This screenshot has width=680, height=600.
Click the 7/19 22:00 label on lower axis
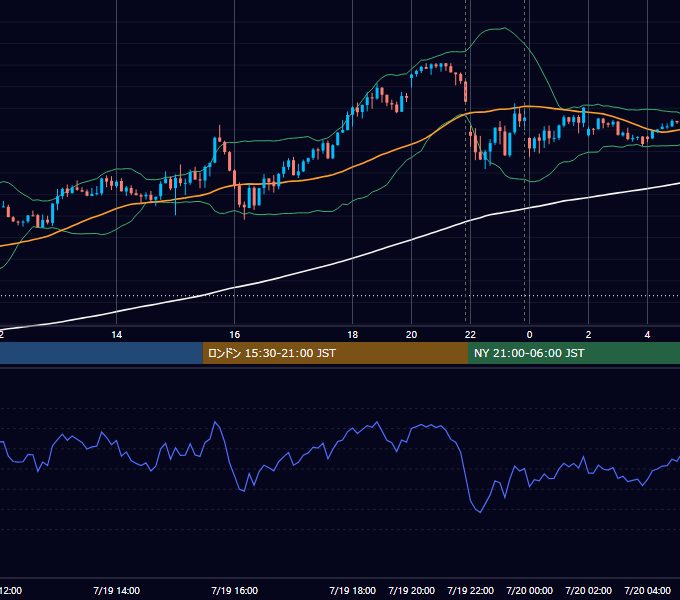(x=471, y=590)
